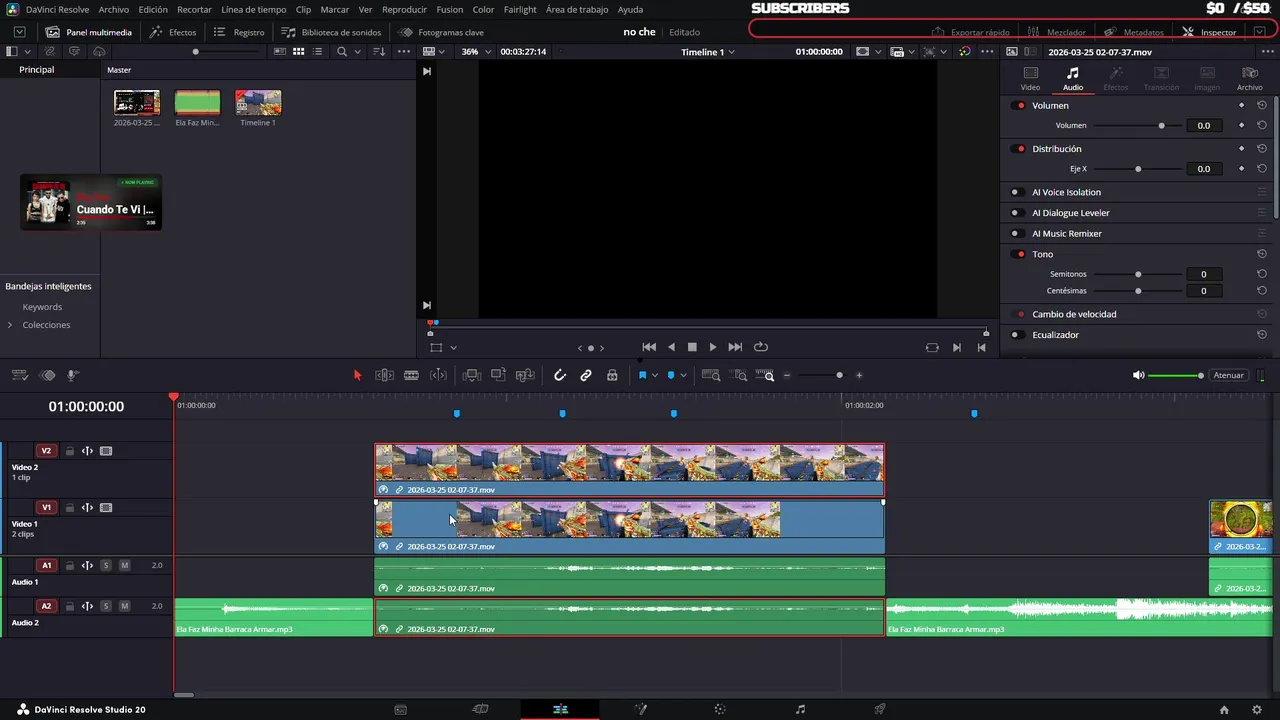Click the Full Extent Zoom icon
This screenshot has height=720, width=1280.
pyautogui.click(x=711, y=375)
